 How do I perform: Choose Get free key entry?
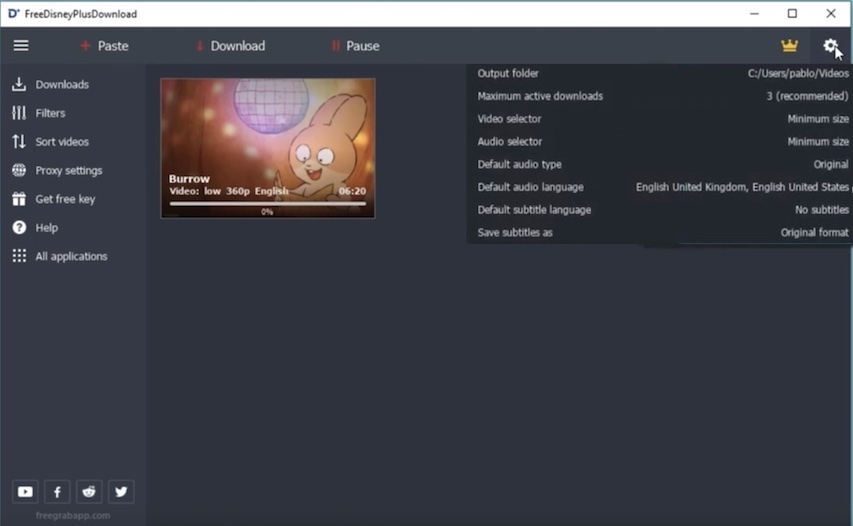pyautogui.click(x=65, y=199)
